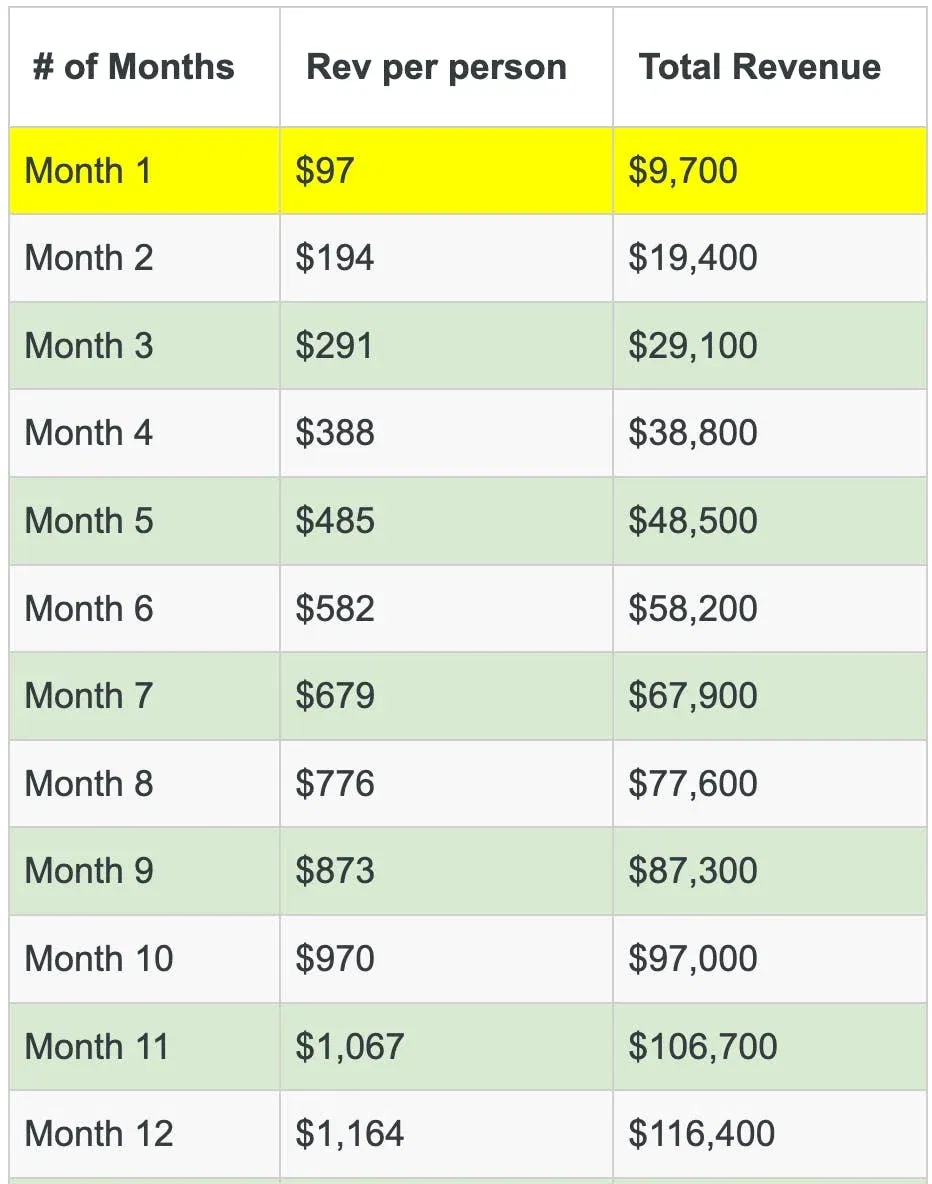Viewport: 932px width, 1184px height.
Task: Select the $116,400 total for Month 12
Action: click(770, 1134)
